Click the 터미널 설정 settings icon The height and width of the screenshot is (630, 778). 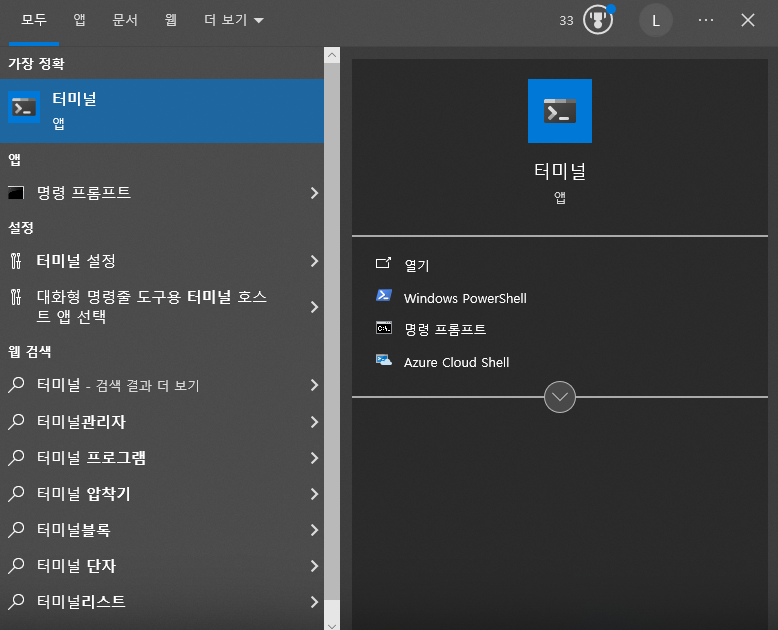[16, 261]
